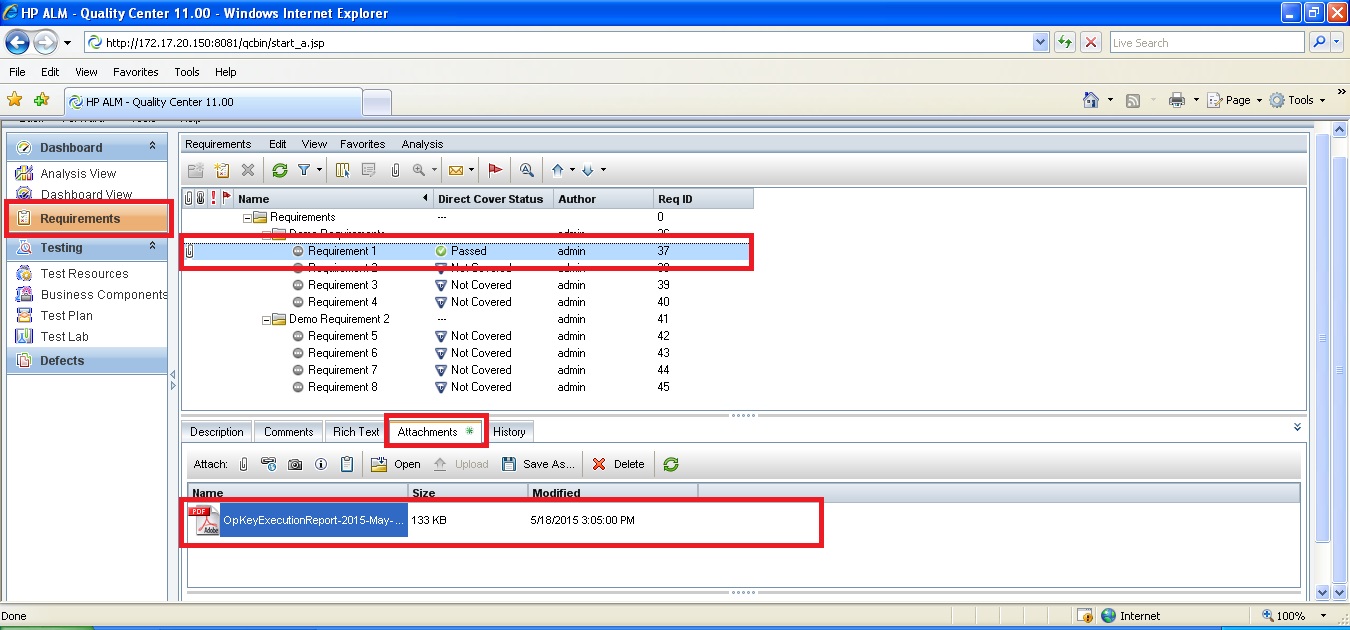Open Test Lab module in sidebar

(65, 336)
